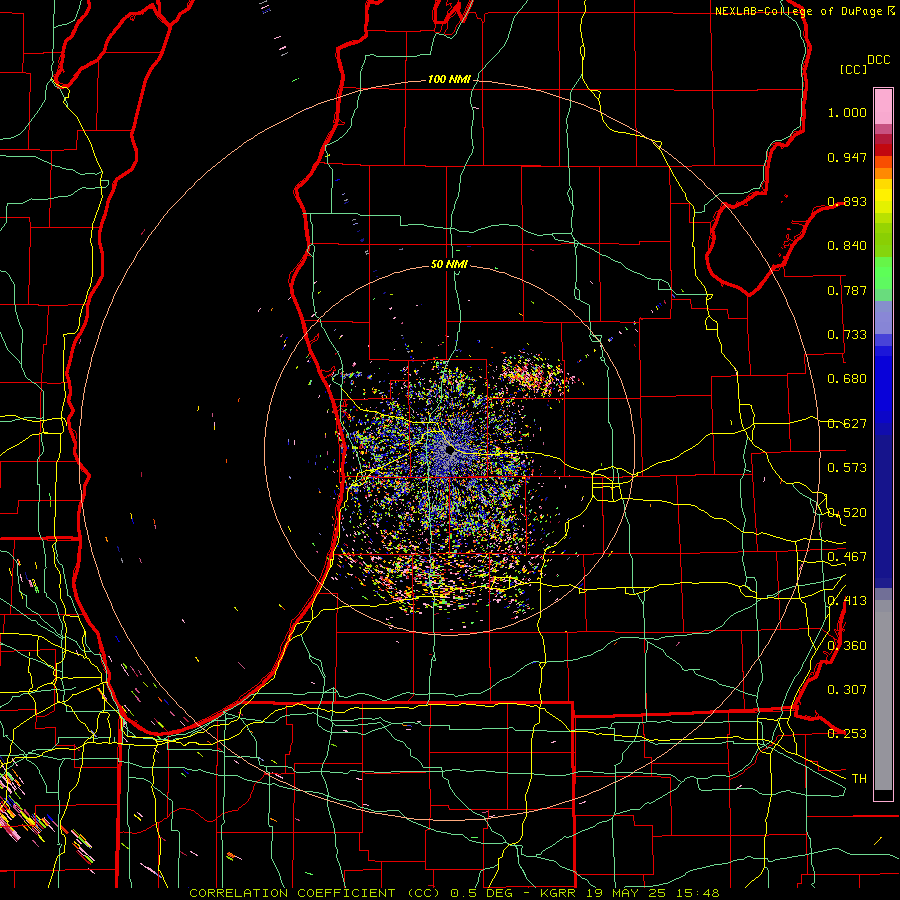Select the 0.467 legend value
This screenshot has width=900, height=900.
point(847,557)
